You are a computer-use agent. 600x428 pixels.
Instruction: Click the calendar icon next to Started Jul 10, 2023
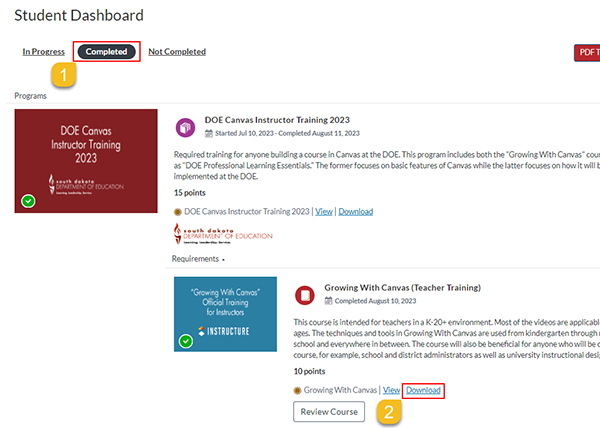[x=209, y=133]
